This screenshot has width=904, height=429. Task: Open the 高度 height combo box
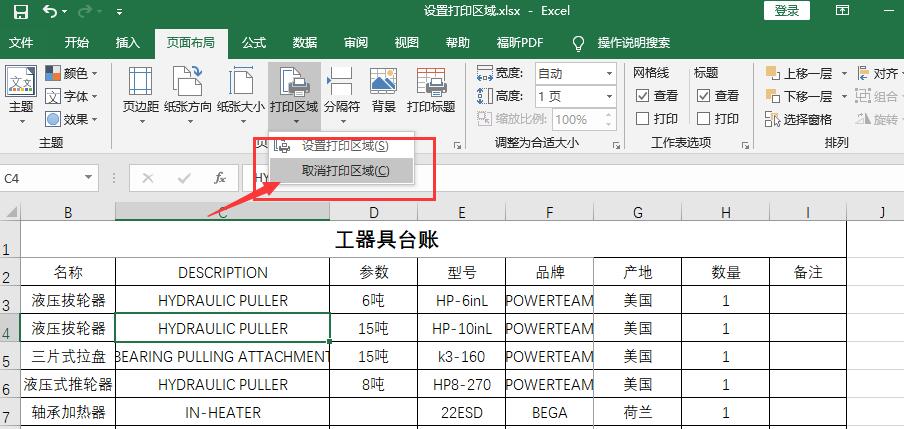pos(575,96)
